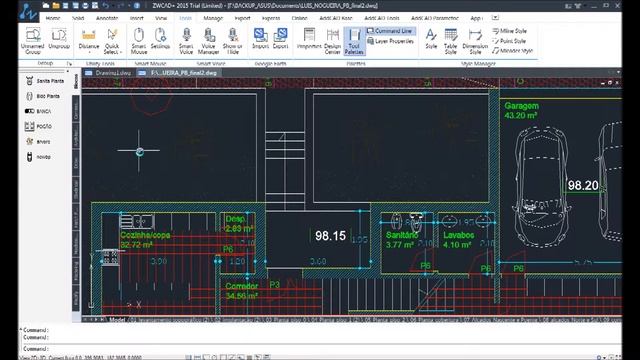Switch to the Express ribbon tab

(x=271, y=18)
